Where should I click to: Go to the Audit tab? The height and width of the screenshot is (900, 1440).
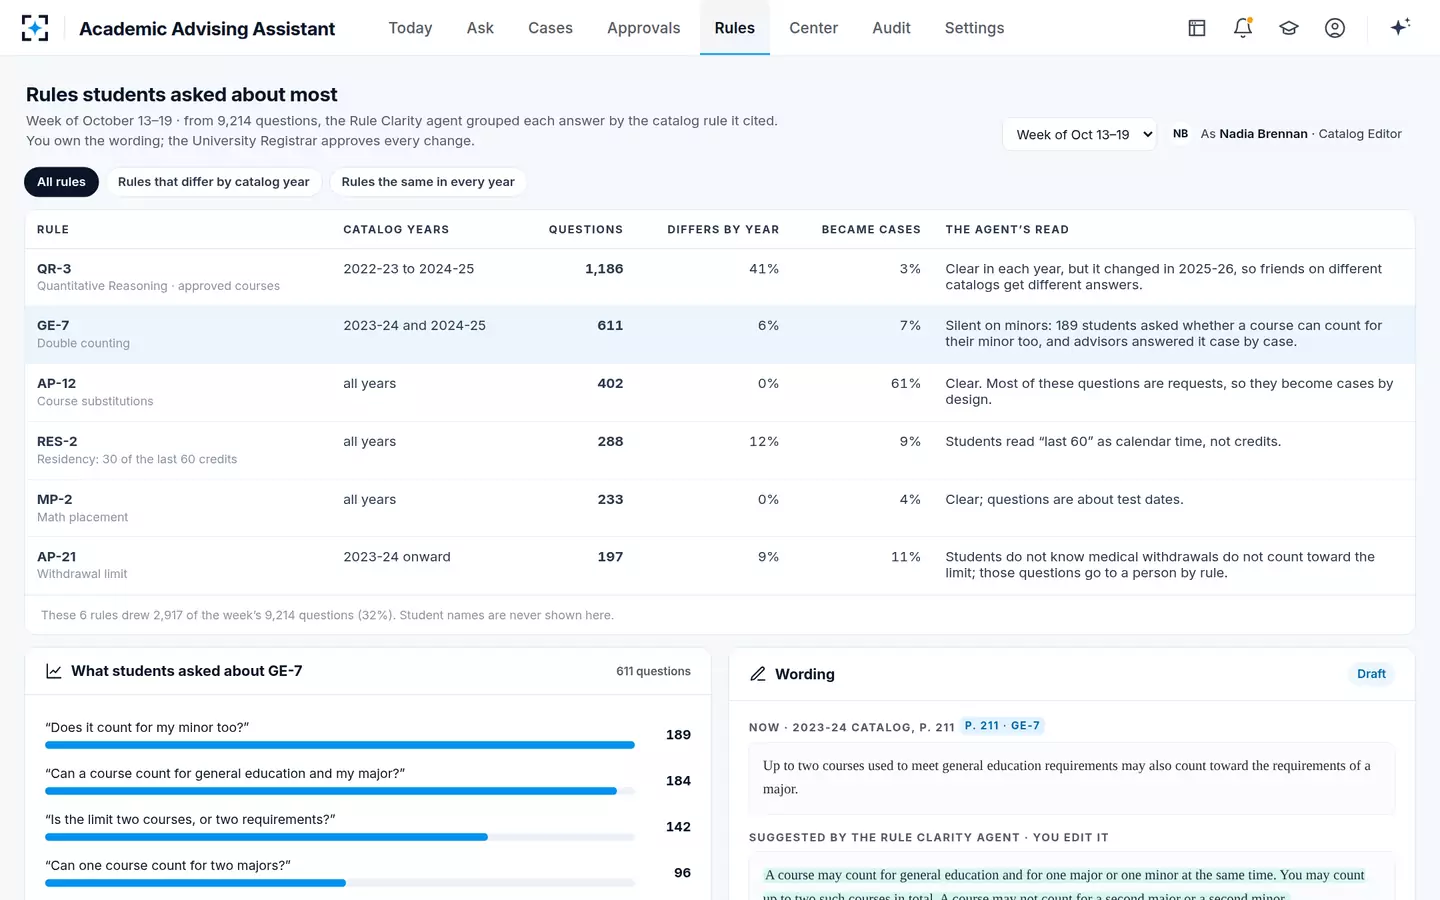pyautogui.click(x=891, y=28)
